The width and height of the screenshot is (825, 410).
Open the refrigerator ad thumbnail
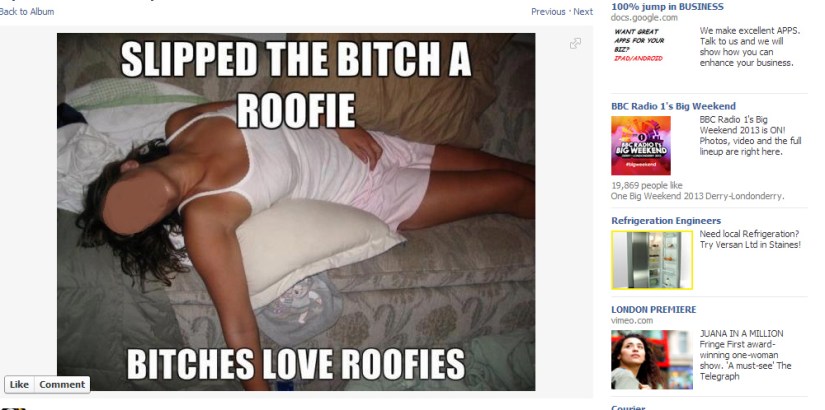click(x=652, y=260)
